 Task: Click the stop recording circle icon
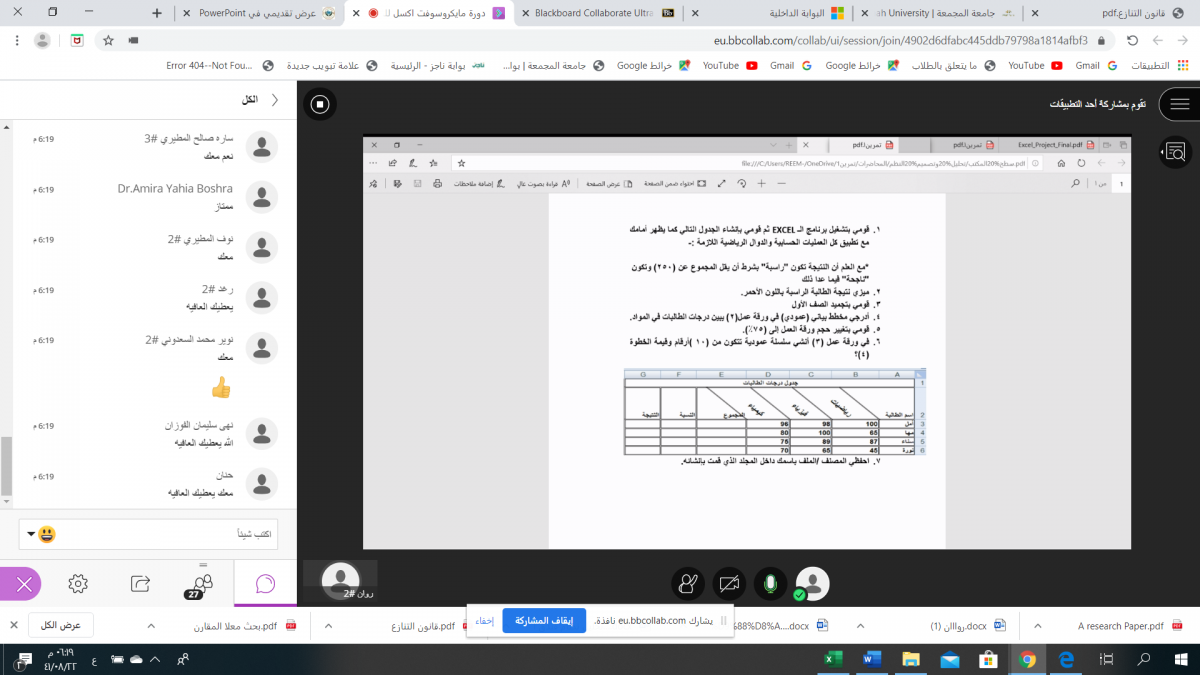pos(319,104)
